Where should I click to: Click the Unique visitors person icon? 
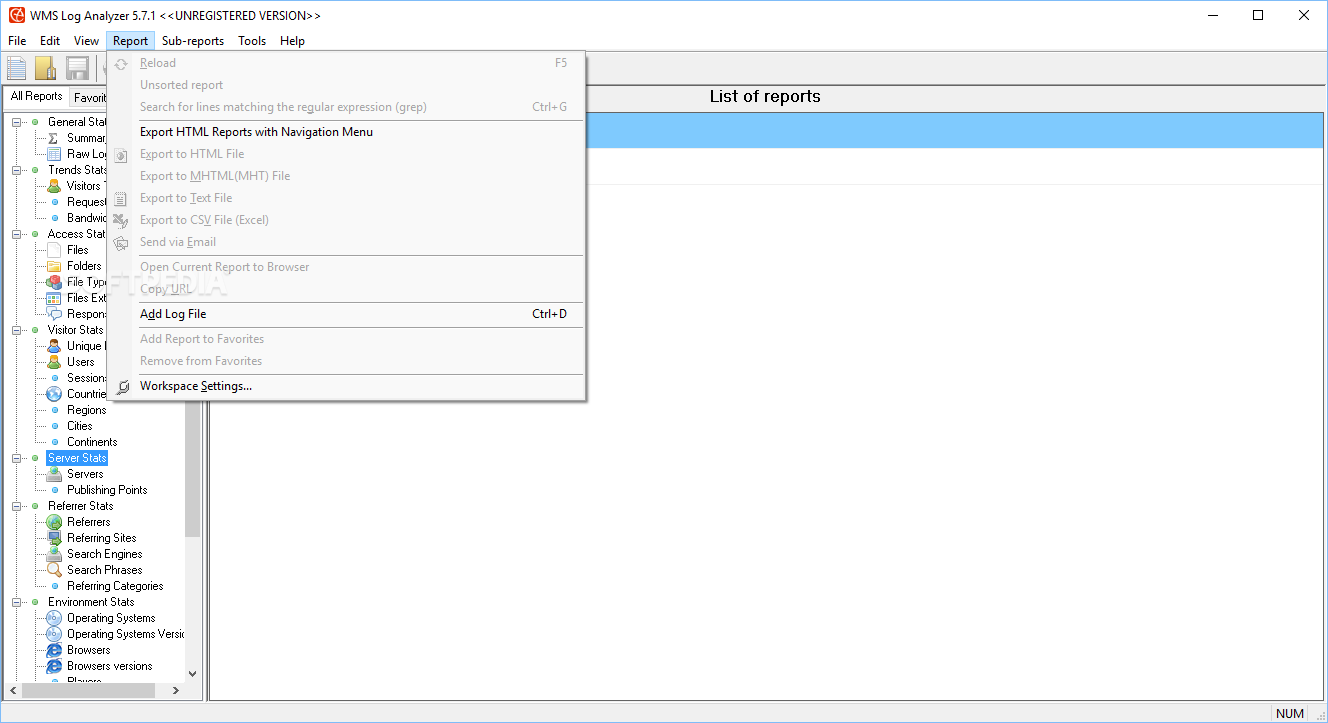click(x=54, y=346)
